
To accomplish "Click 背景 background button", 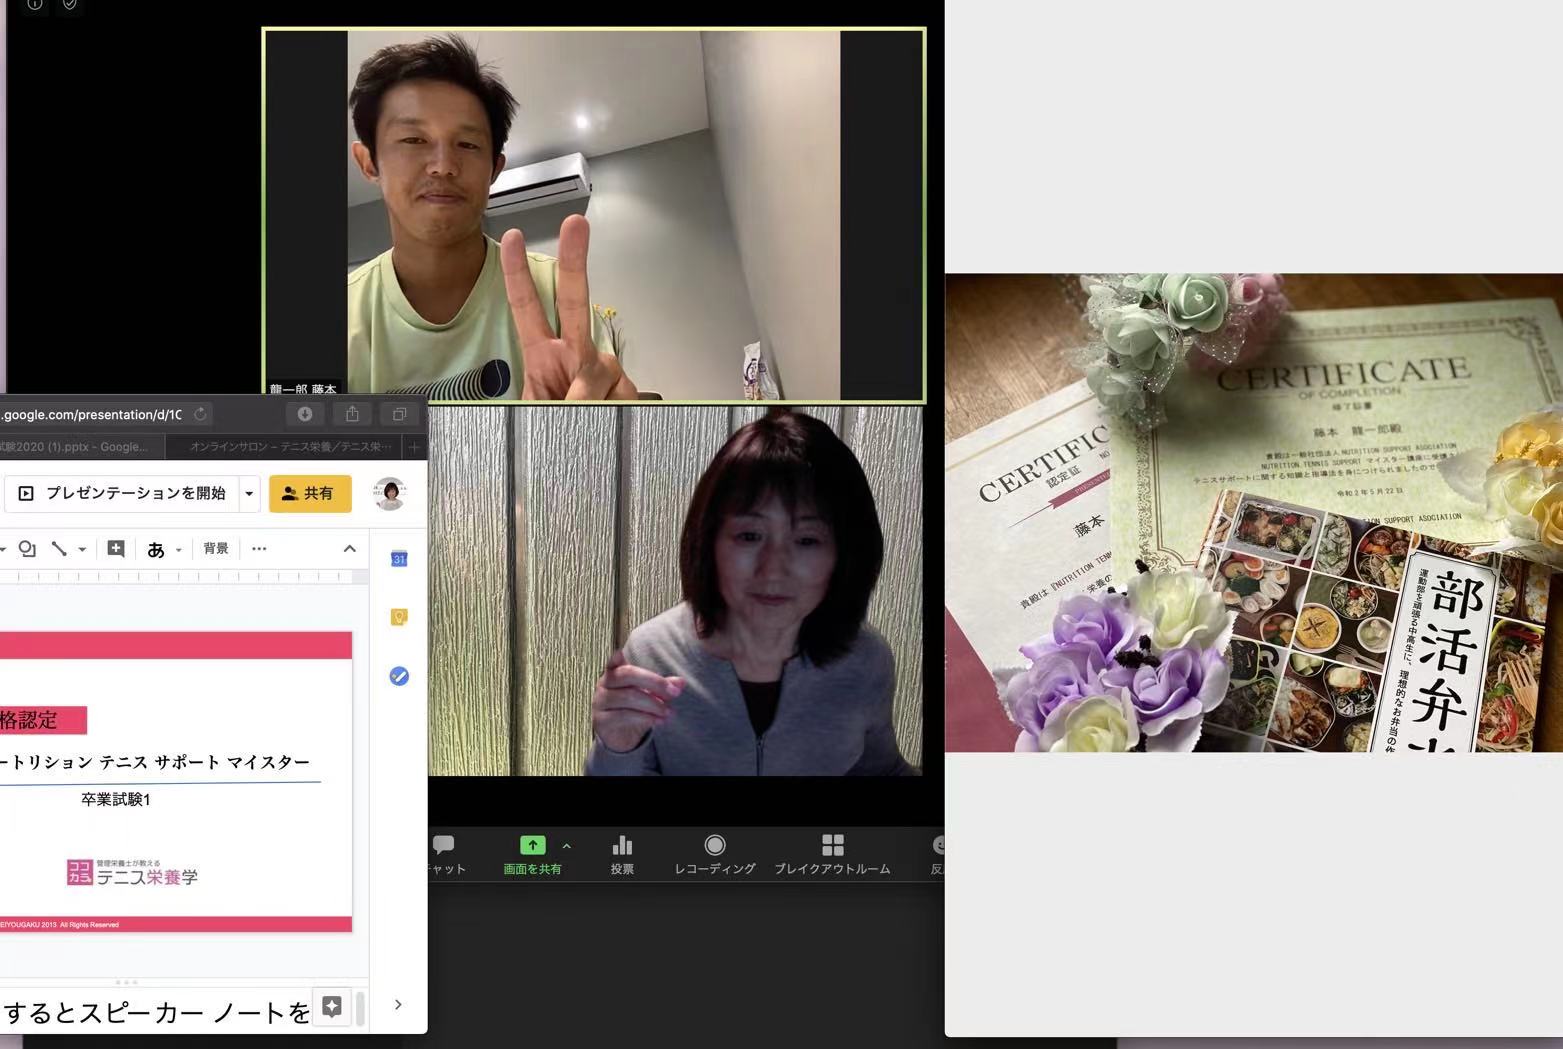I will (x=216, y=548).
